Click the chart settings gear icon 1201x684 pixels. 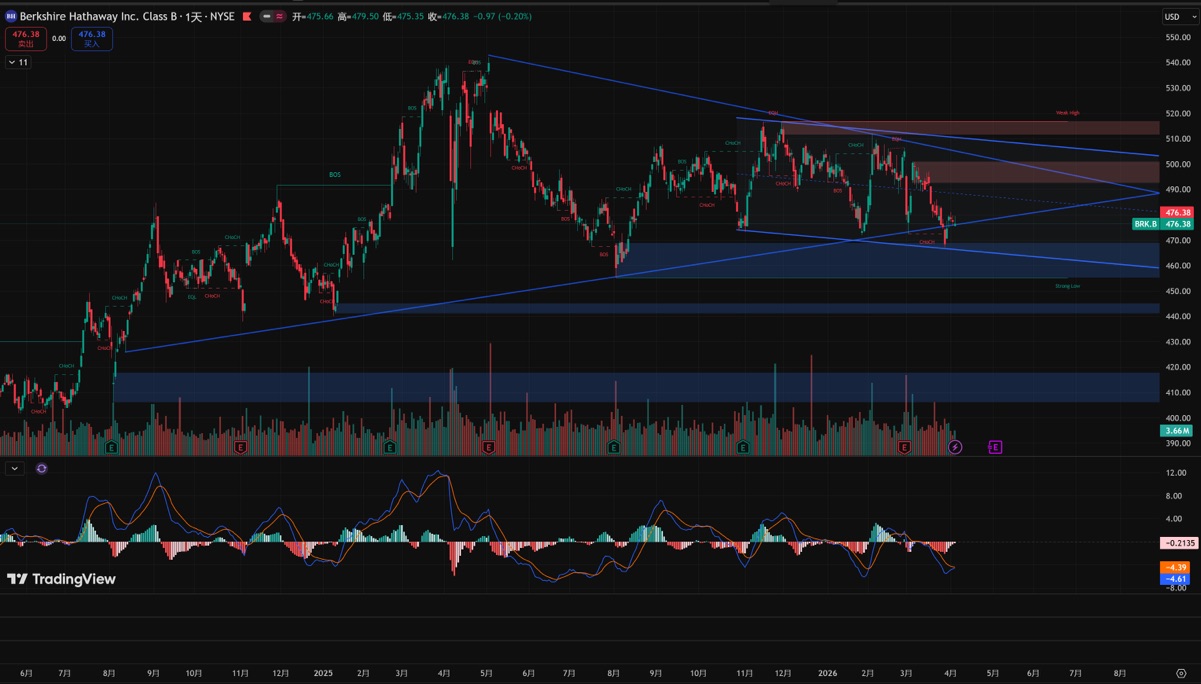click(x=1181, y=674)
